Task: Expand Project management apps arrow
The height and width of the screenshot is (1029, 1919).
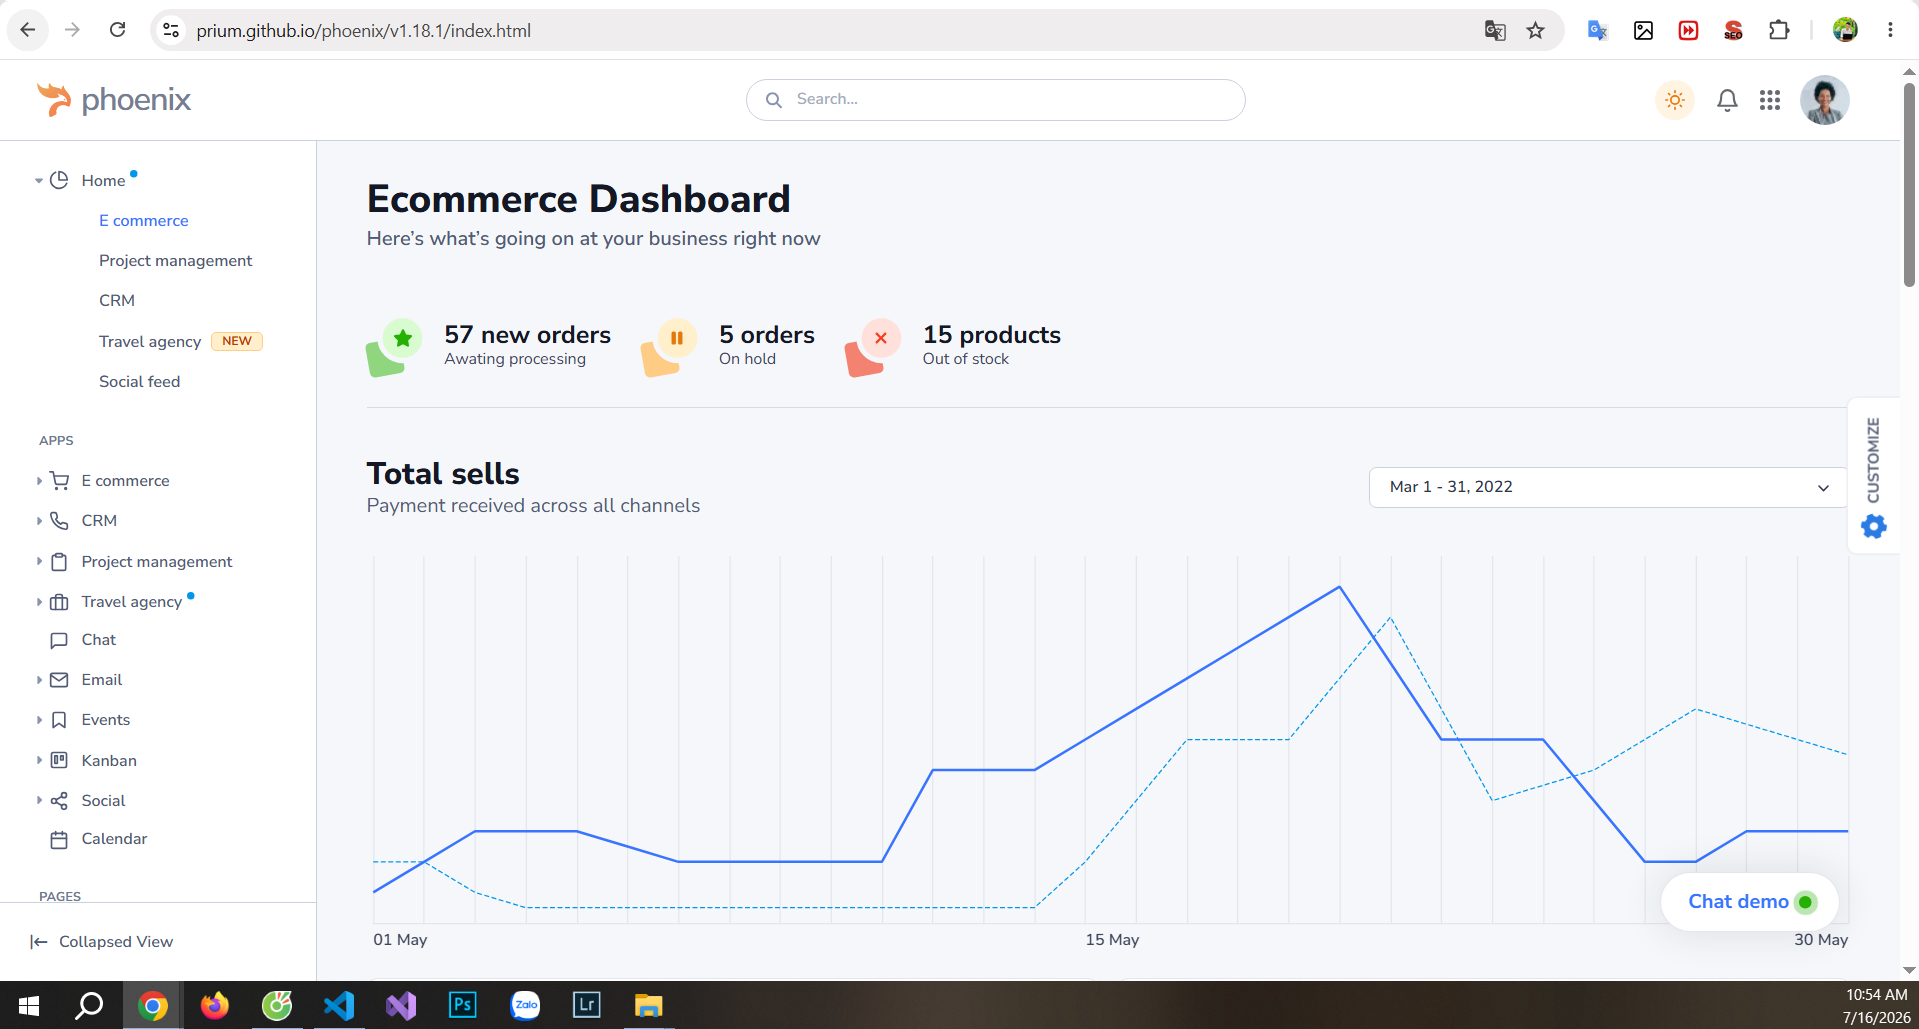Action: (39, 562)
